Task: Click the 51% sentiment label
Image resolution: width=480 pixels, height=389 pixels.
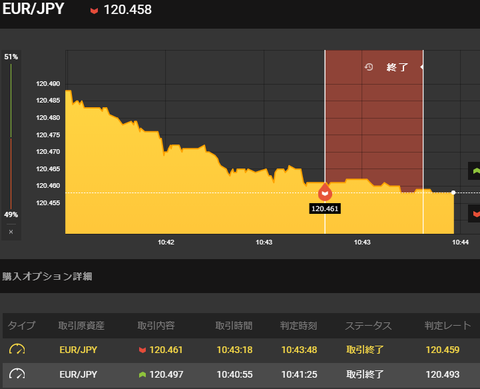Action: [11, 57]
